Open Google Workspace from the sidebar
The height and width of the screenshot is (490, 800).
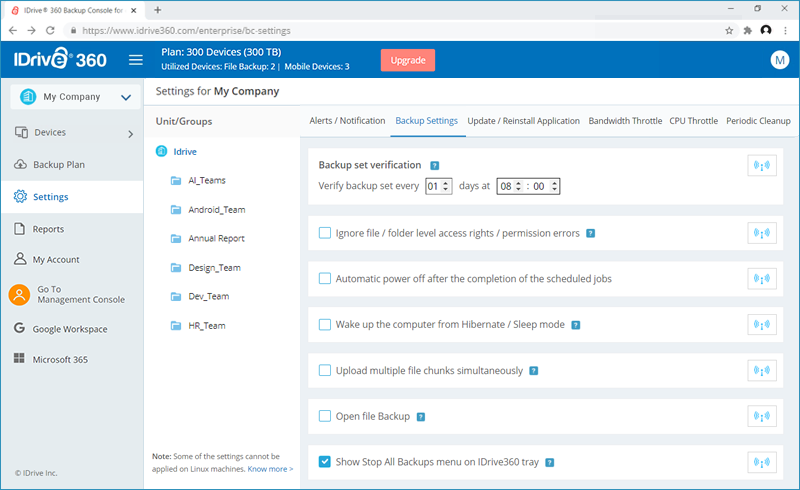click(x=72, y=329)
